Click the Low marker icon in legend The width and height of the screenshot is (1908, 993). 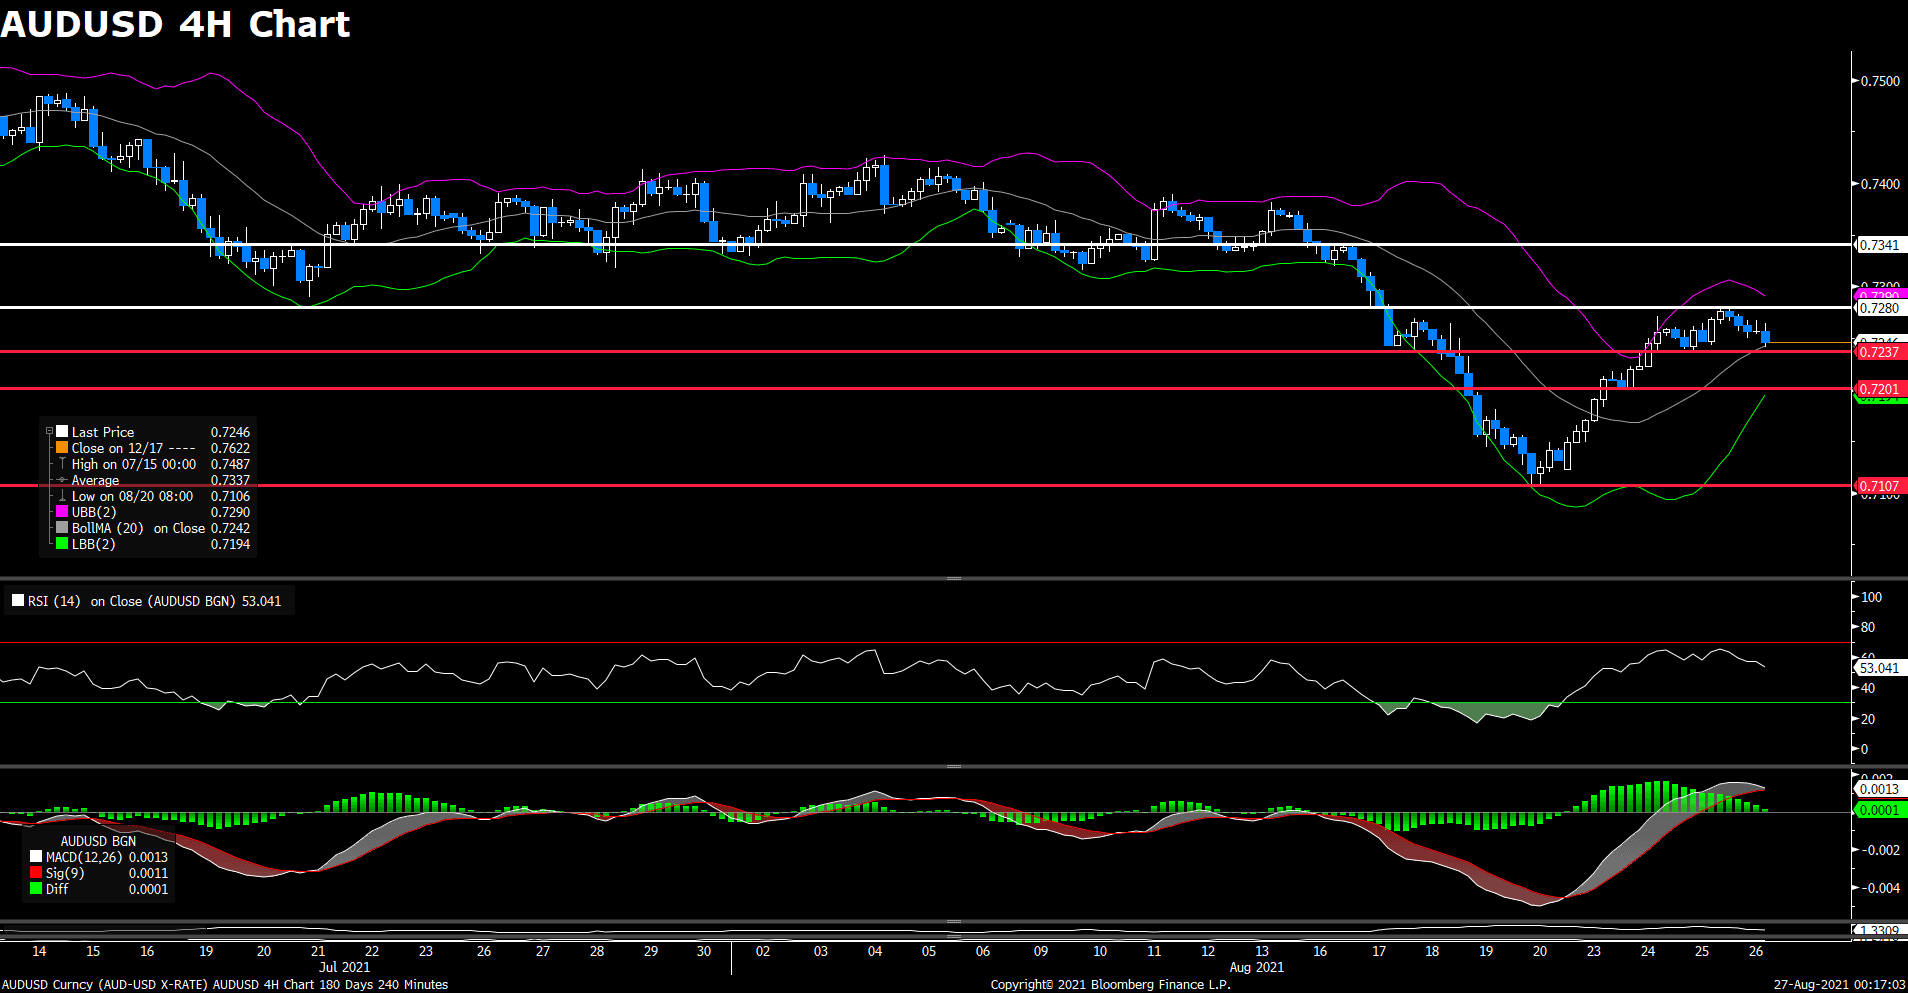point(62,496)
